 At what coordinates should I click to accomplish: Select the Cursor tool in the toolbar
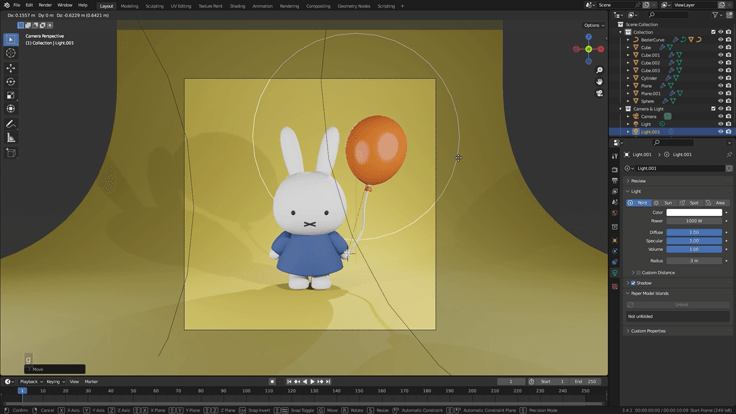[11, 54]
